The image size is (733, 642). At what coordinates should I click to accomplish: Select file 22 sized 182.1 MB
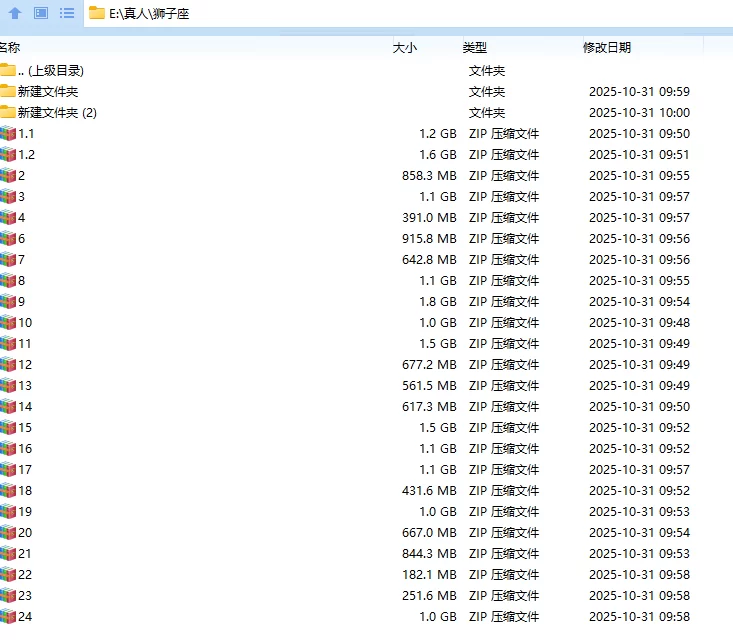[25, 575]
